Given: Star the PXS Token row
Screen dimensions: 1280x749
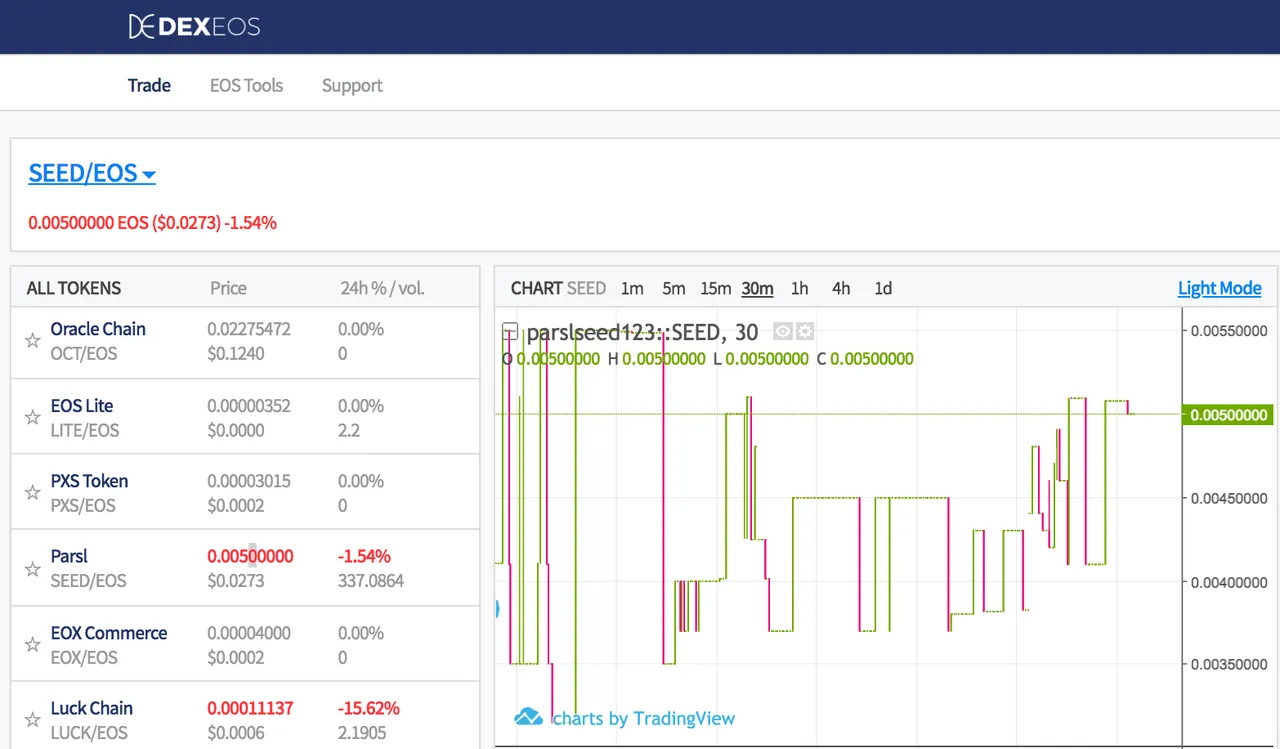Looking at the screenshot, I should [x=32, y=493].
